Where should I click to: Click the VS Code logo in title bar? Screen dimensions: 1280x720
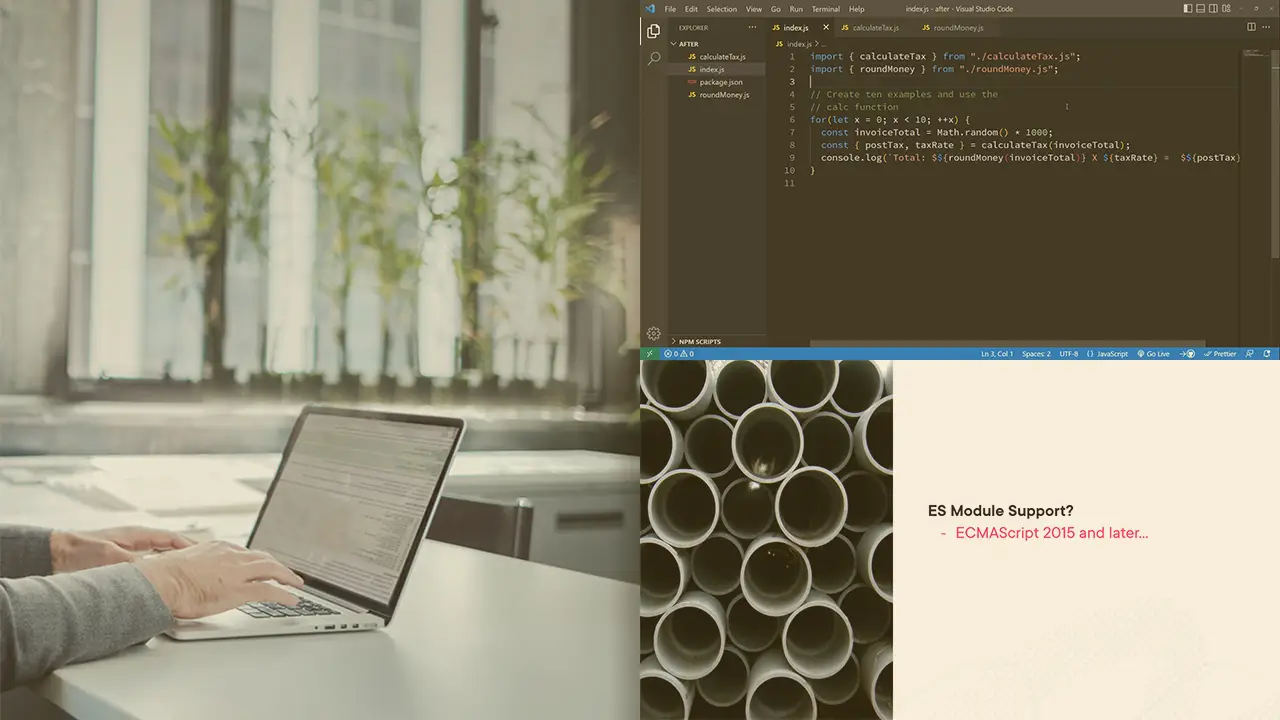[650, 8]
